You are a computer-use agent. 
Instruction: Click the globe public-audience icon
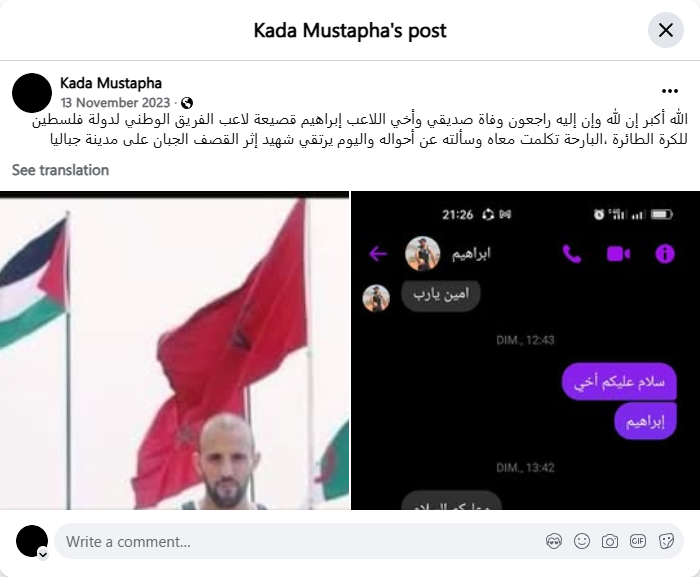click(x=187, y=103)
